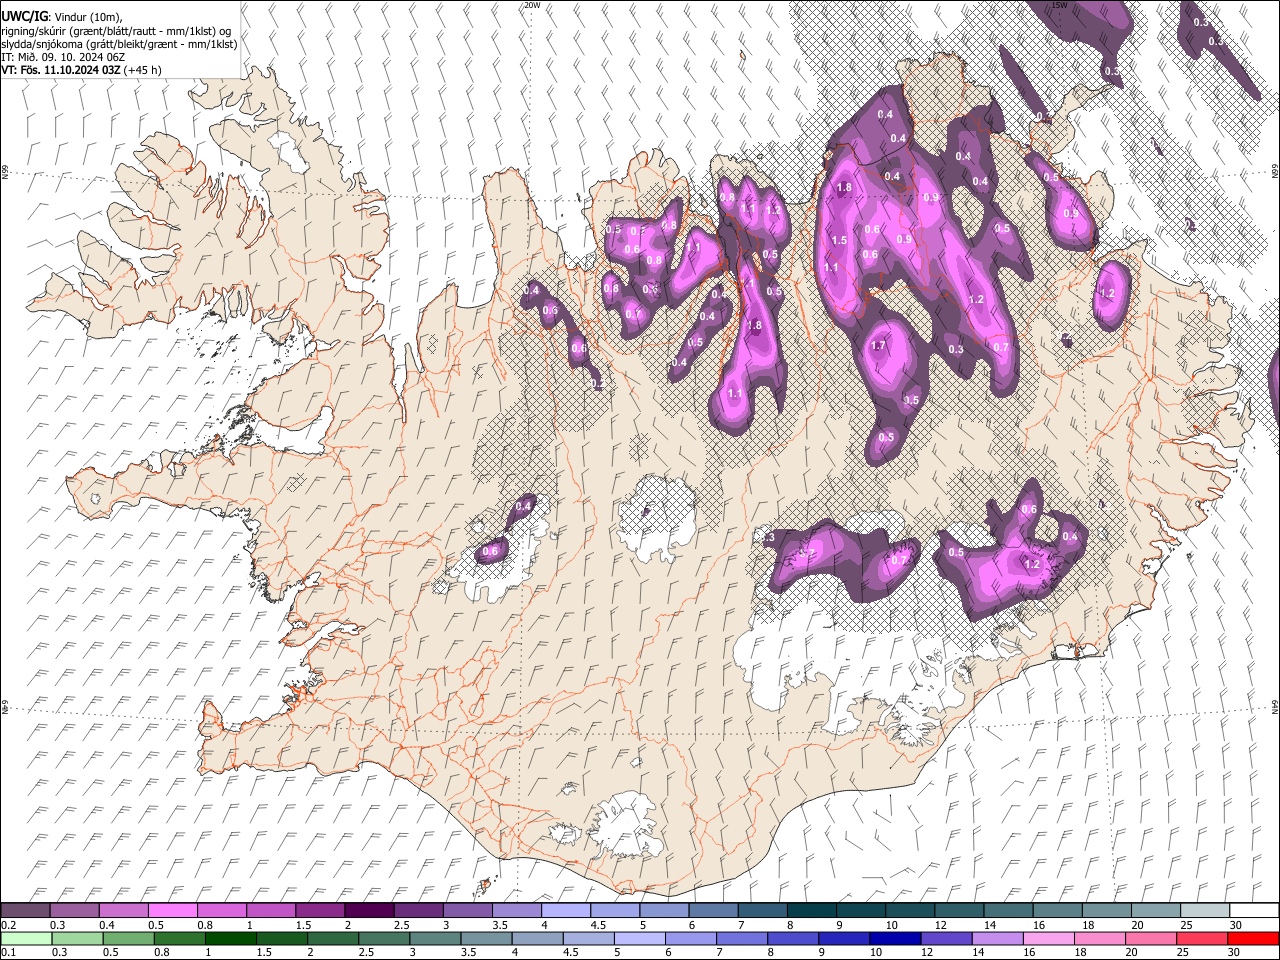Click darkest purple swatch between 2 and 2.5
Image resolution: width=1280 pixels, height=960 pixels.
(x=368, y=910)
